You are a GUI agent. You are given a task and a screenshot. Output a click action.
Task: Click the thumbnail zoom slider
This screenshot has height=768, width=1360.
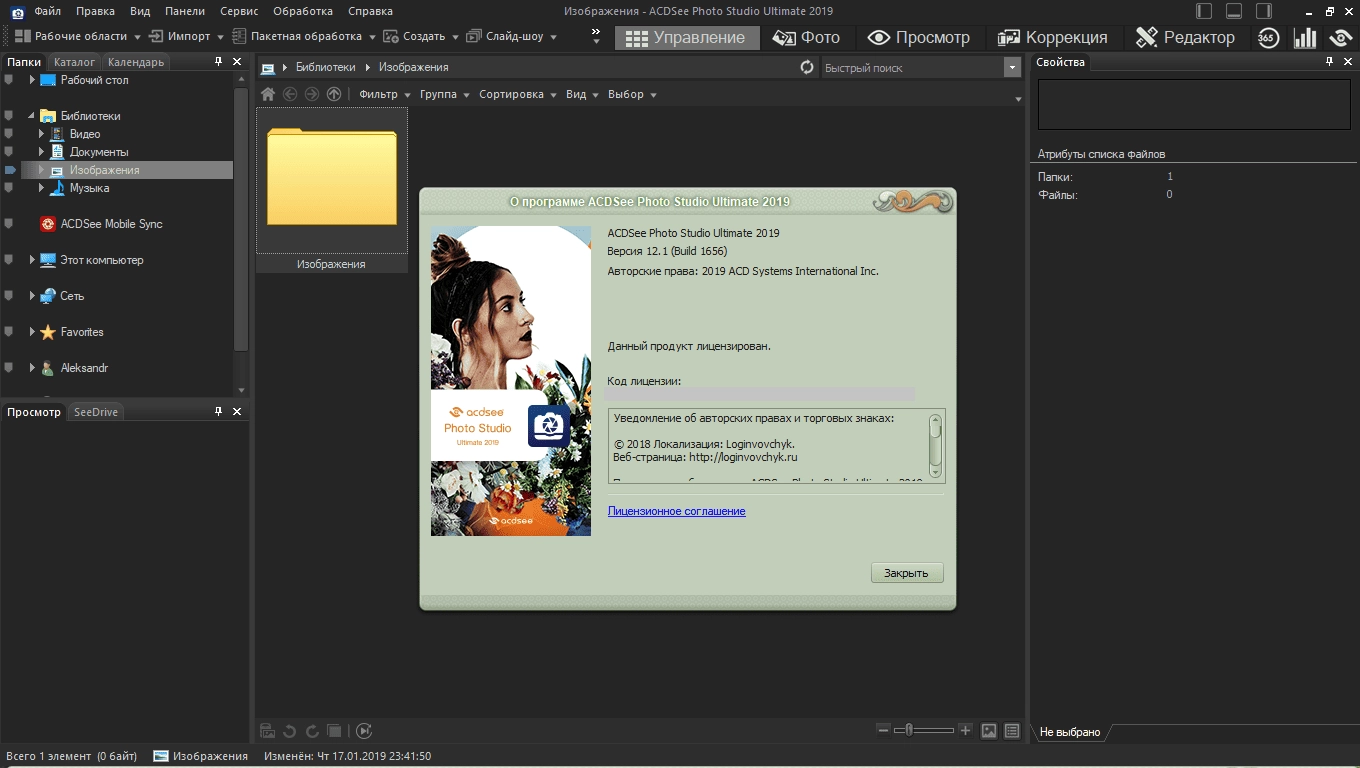coord(924,730)
